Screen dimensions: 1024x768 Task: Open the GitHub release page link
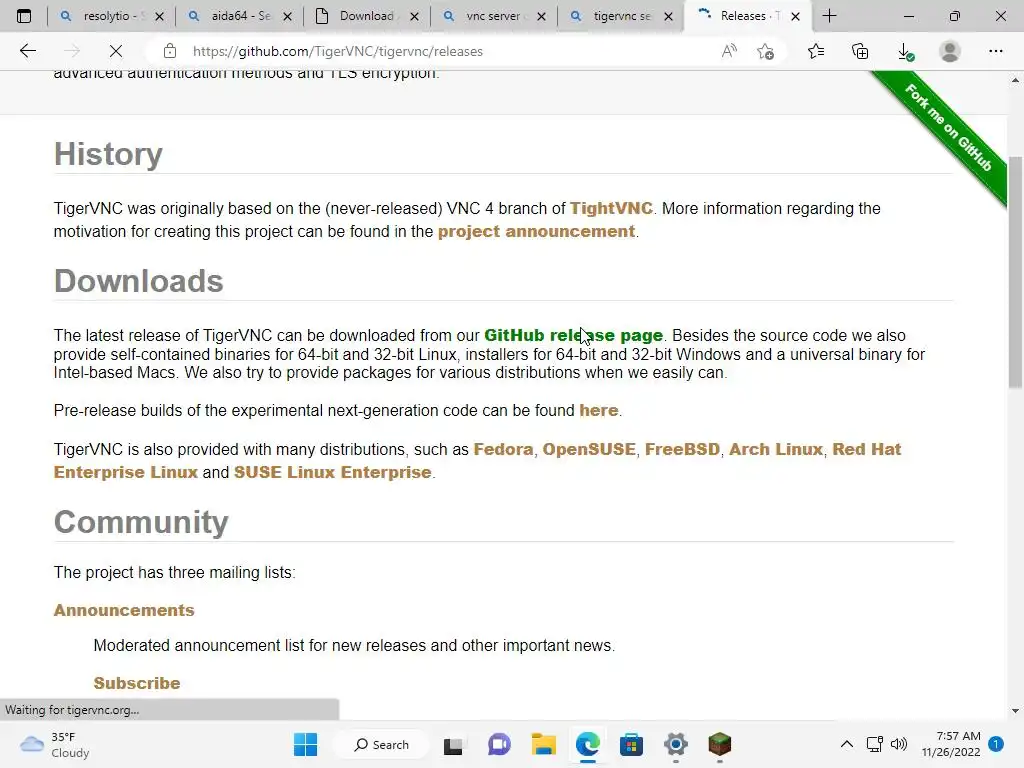(573, 335)
